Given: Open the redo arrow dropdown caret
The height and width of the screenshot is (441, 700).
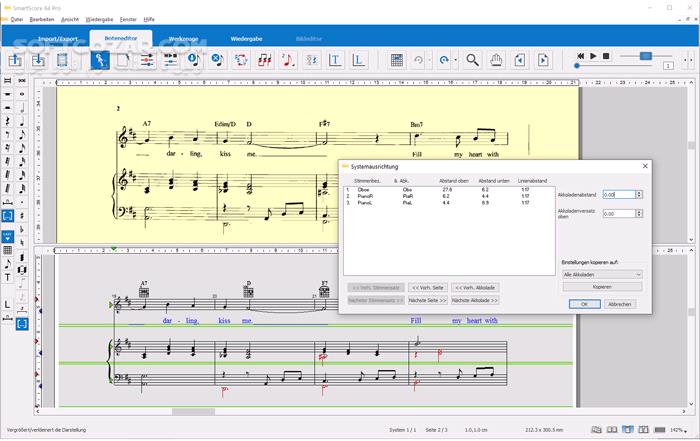Looking at the screenshot, I should [x=456, y=60].
